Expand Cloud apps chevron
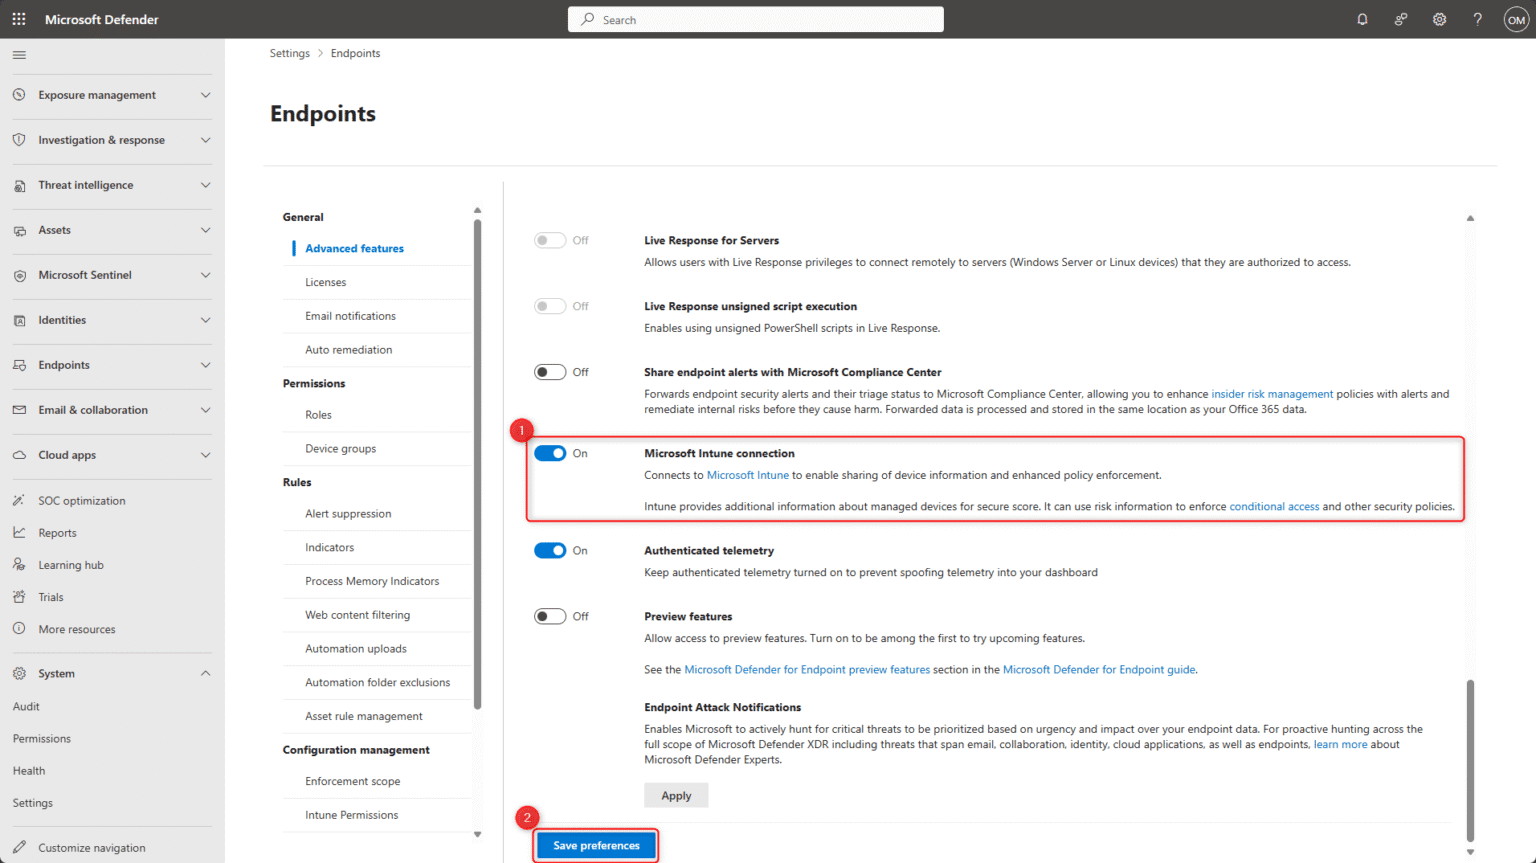 point(205,455)
